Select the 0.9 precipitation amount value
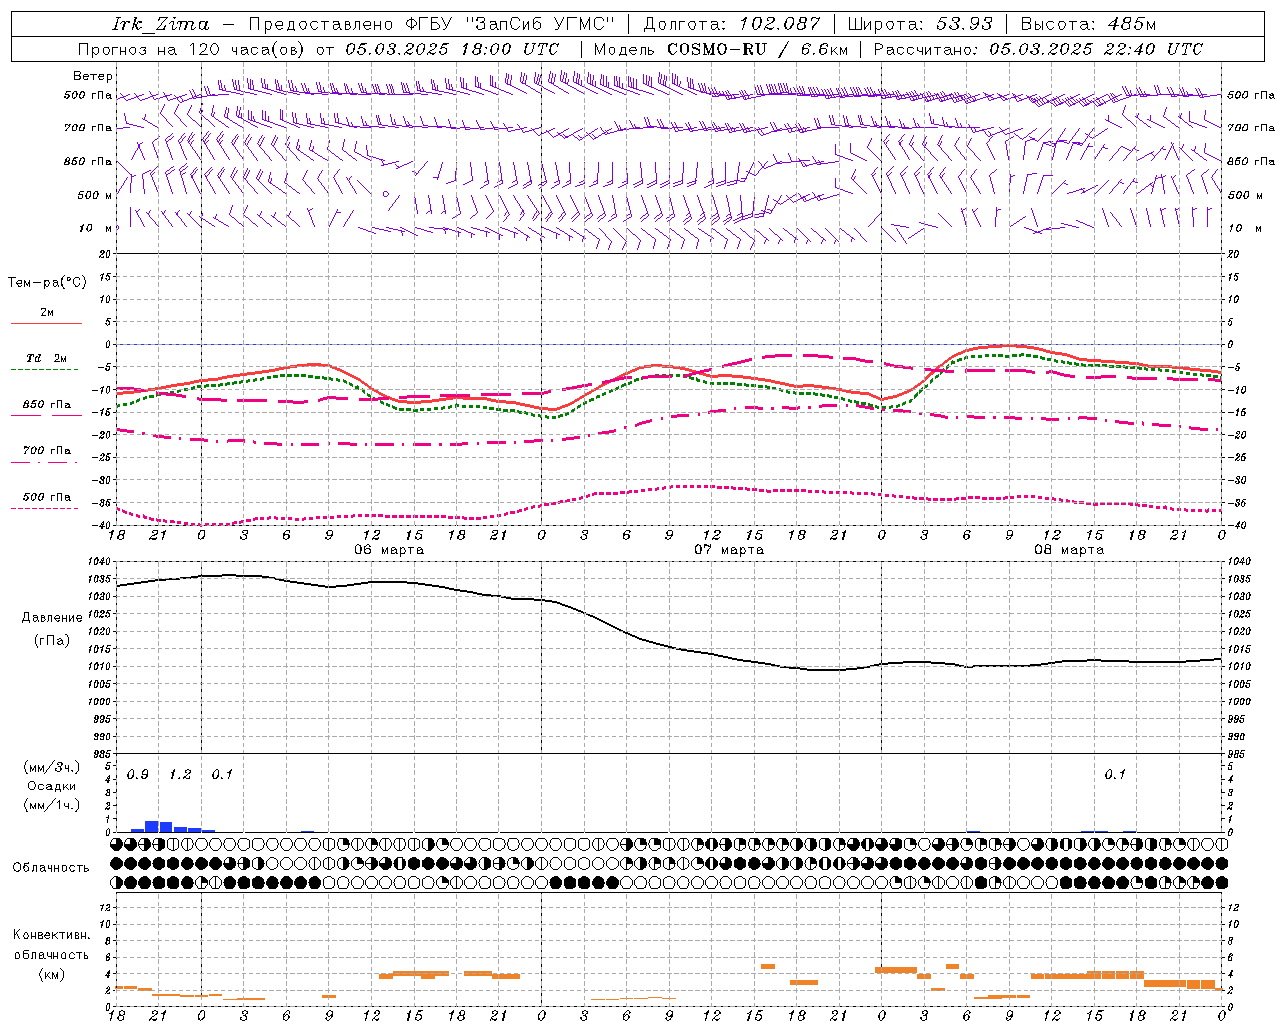The height and width of the screenshot is (1024, 1280). 138,775
